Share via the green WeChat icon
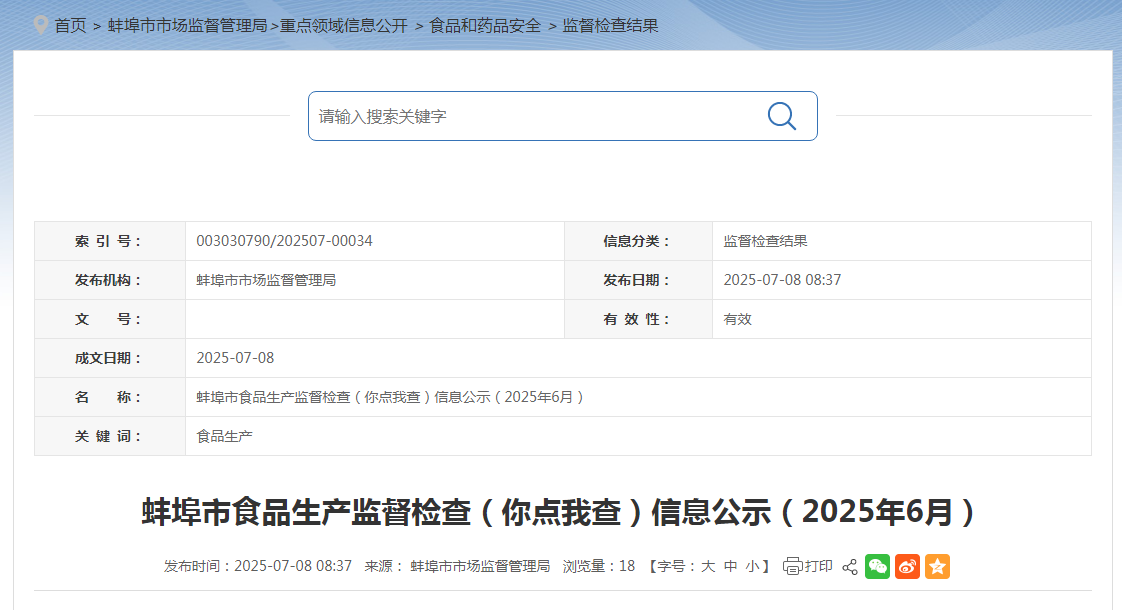1122x610 pixels. point(877,566)
